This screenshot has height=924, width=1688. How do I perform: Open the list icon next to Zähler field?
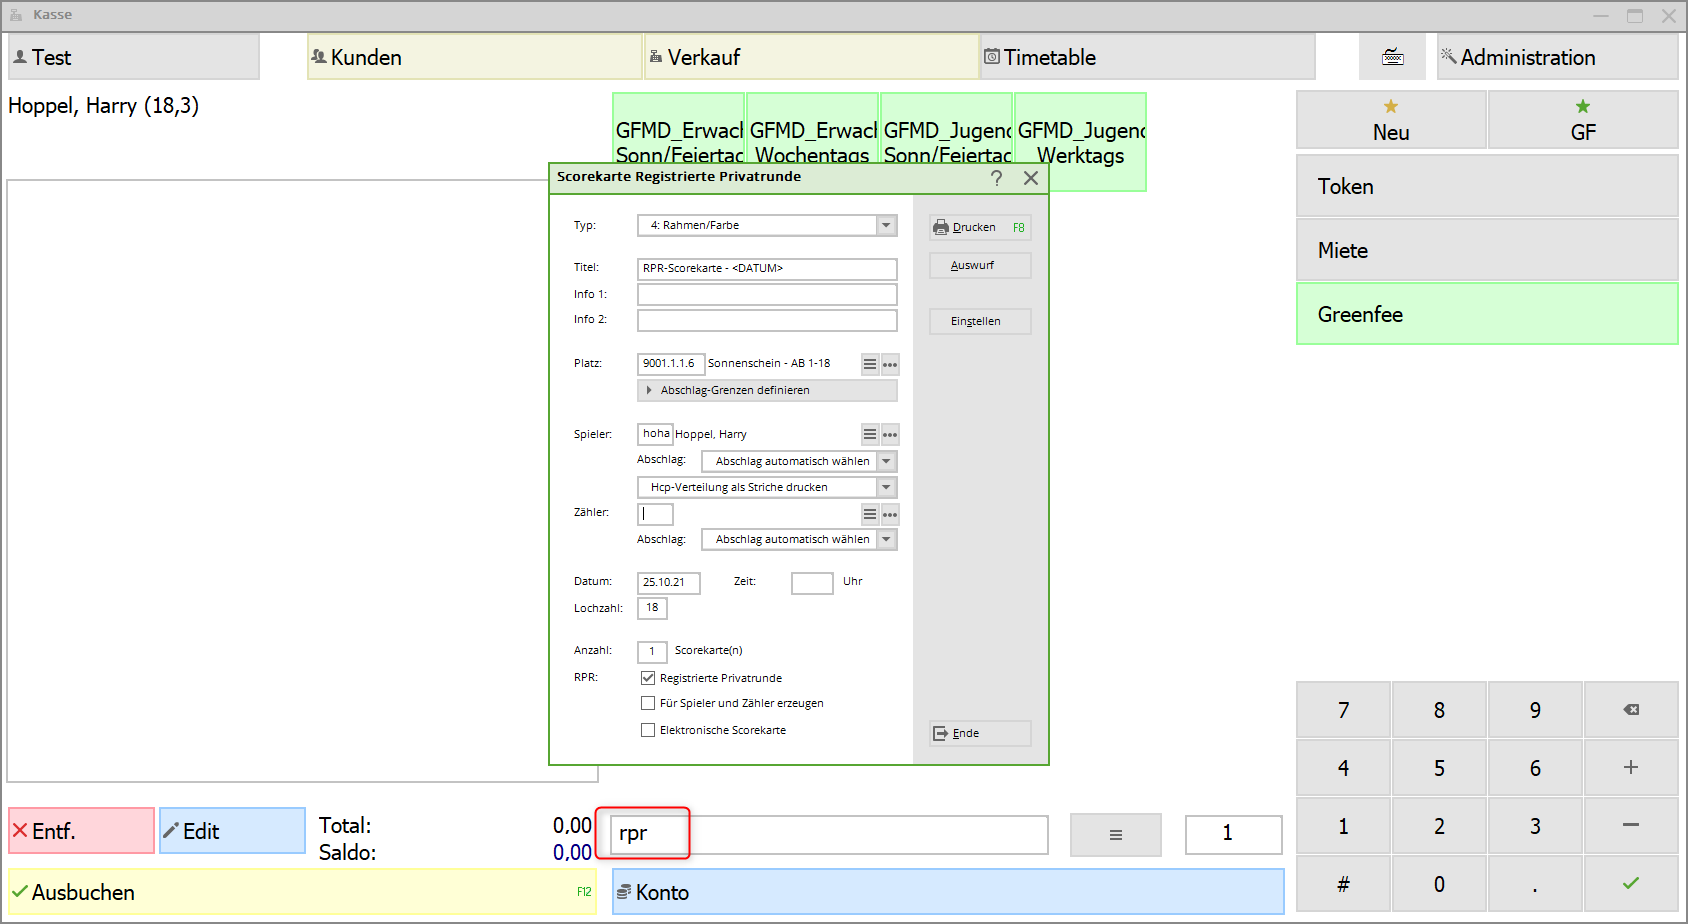[x=870, y=514]
